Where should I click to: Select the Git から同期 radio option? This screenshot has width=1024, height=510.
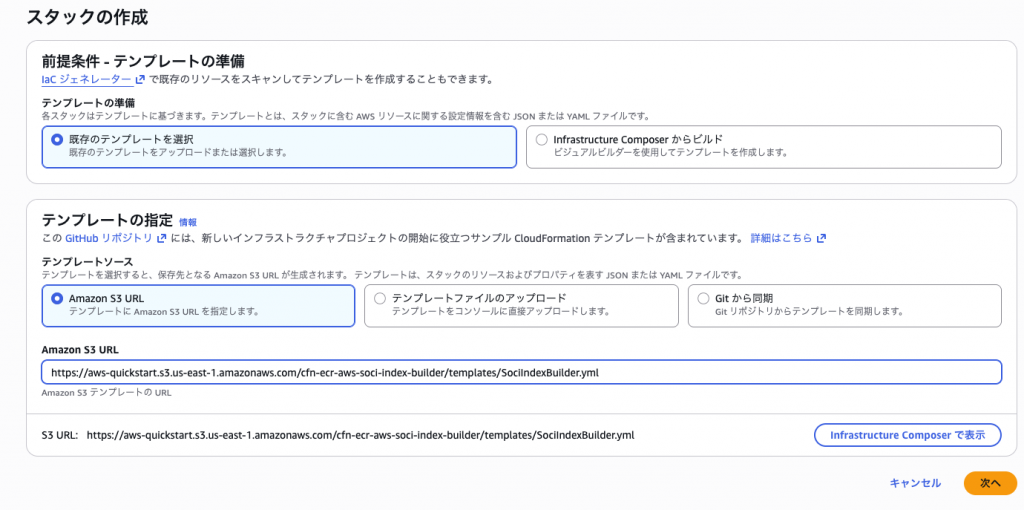point(704,298)
